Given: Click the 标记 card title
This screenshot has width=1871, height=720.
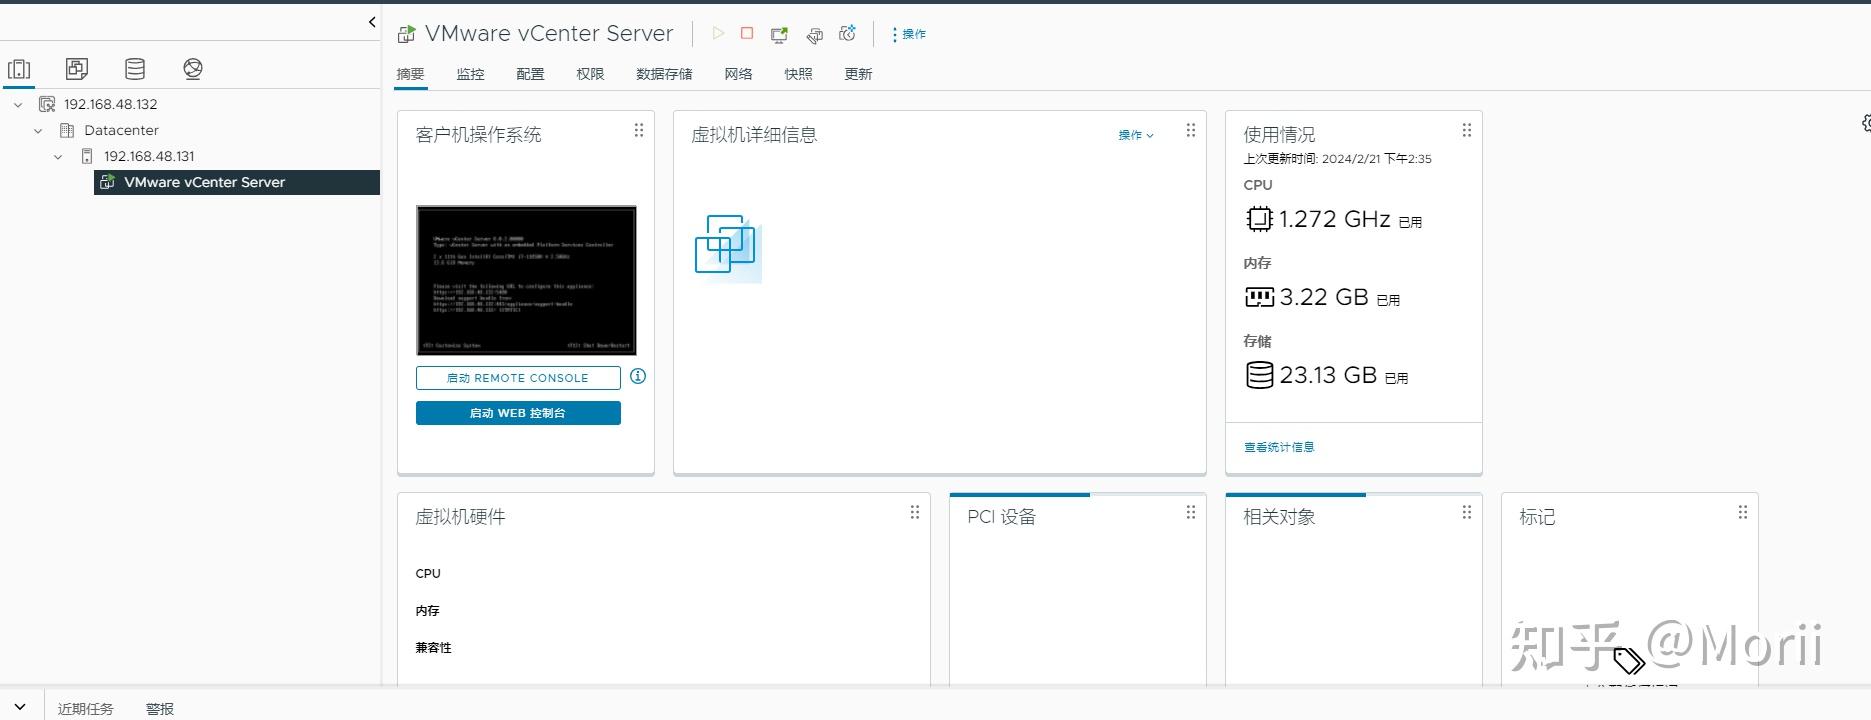Looking at the screenshot, I should pyautogui.click(x=1537, y=517).
